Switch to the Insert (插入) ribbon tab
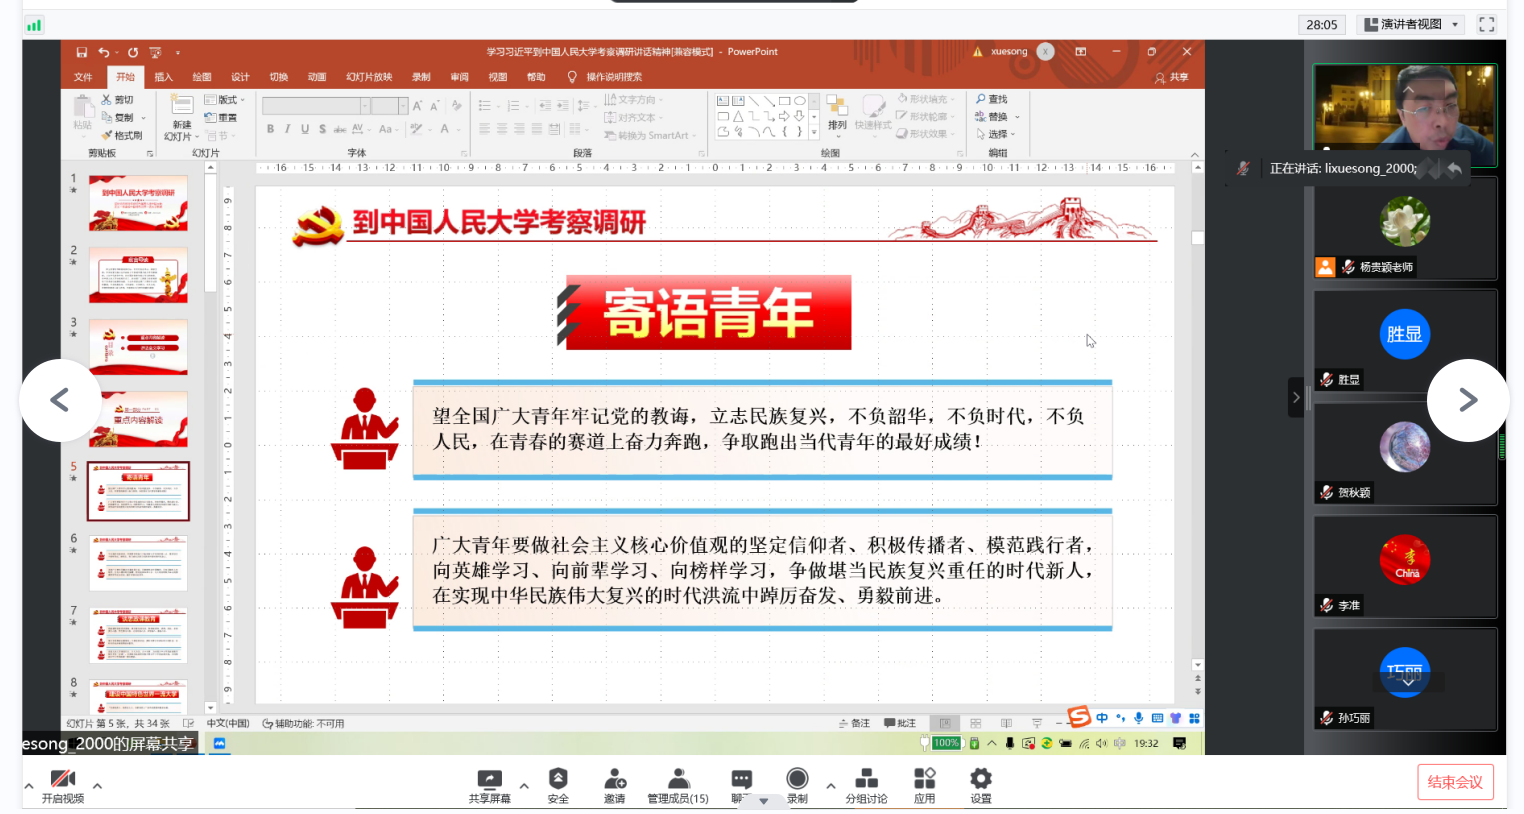This screenshot has width=1524, height=814. [x=163, y=77]
